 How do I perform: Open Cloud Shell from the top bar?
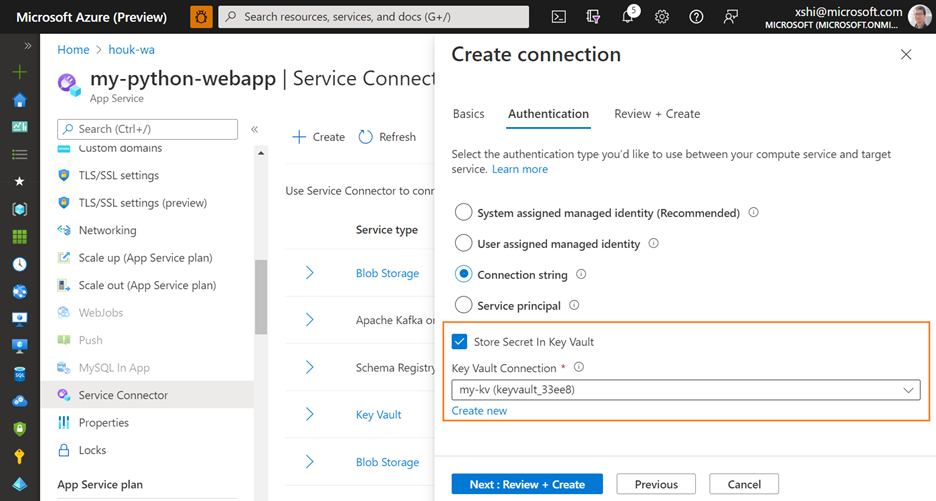coord(559,17)
